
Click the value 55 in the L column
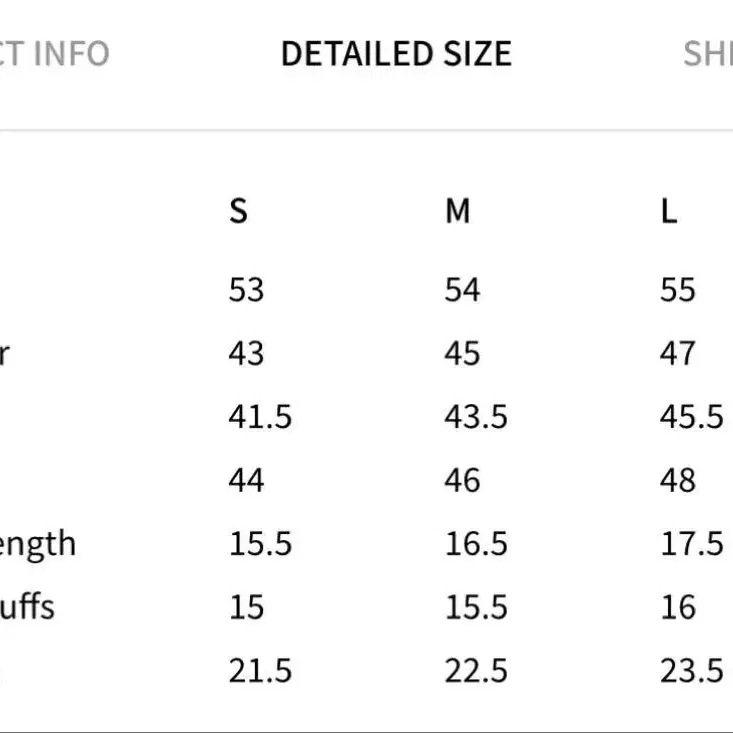pos(677,290)
